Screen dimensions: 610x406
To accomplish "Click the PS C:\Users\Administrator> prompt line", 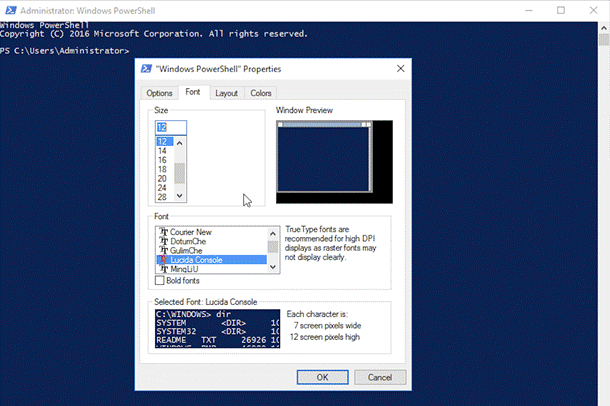I will 65,51.
